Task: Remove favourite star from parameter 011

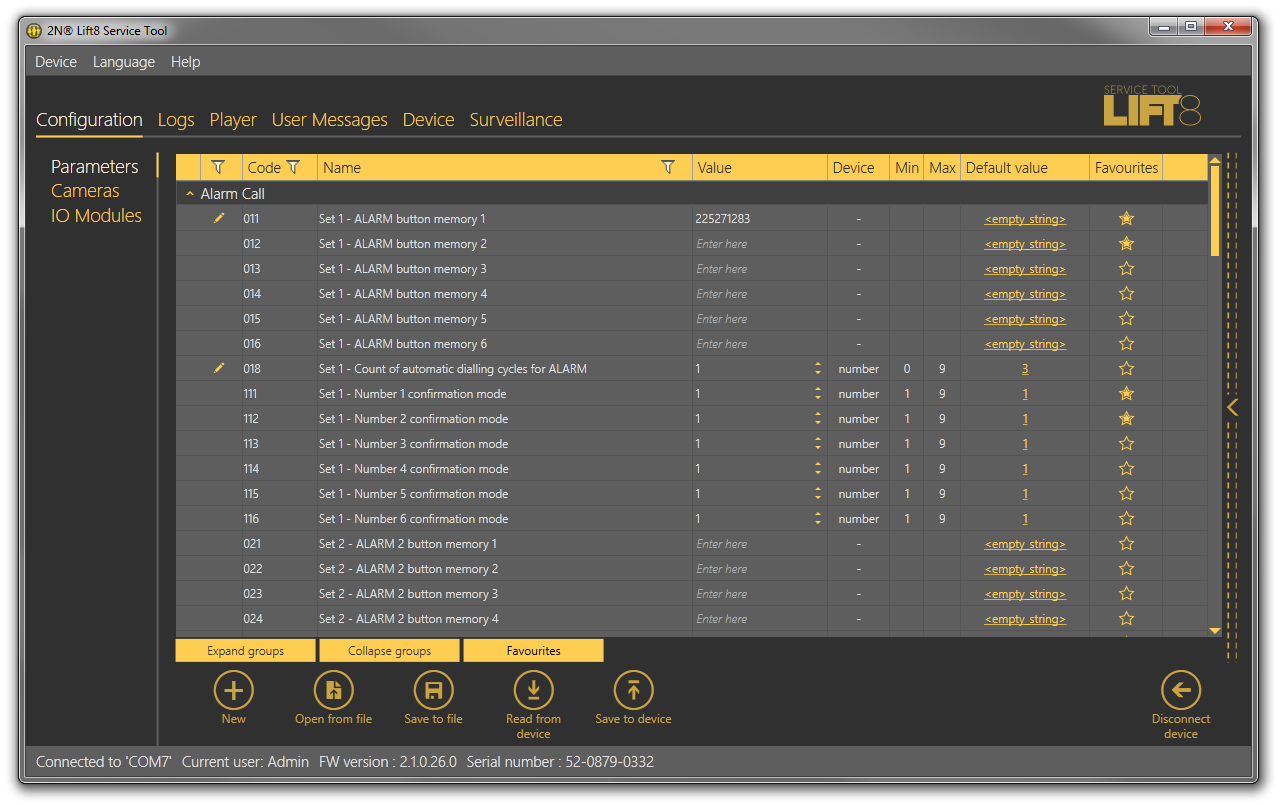Action: [x=1126, y=219]
